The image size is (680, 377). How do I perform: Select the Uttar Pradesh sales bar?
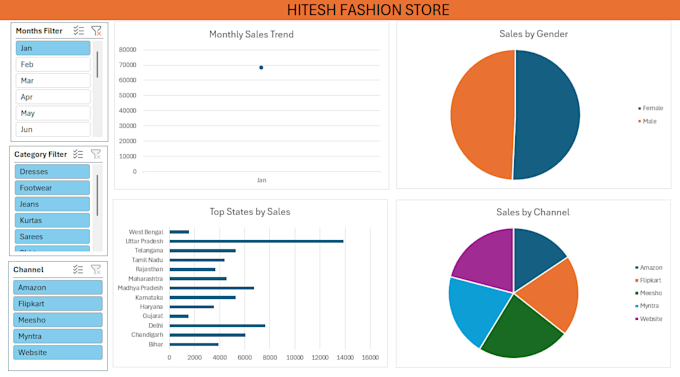[x=256, y=241]
